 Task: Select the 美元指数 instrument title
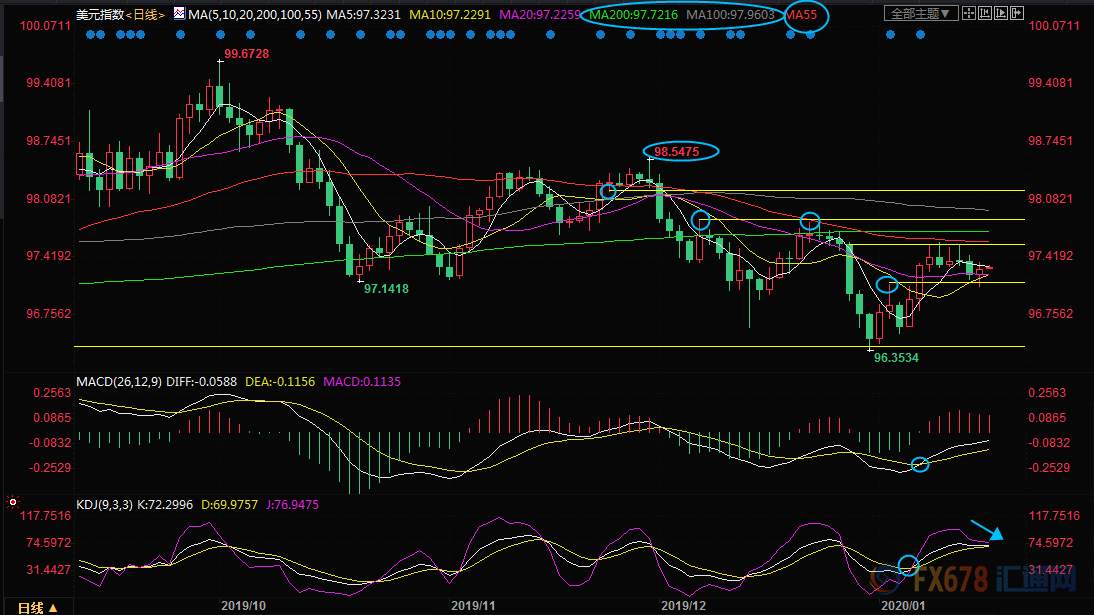pyautogui.click(x=100, y=14)
